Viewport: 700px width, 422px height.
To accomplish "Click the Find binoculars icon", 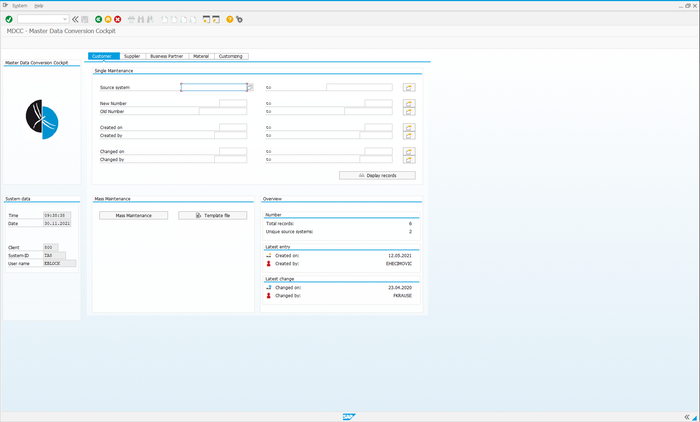I will pyautogui.click(x=141, y=19).
